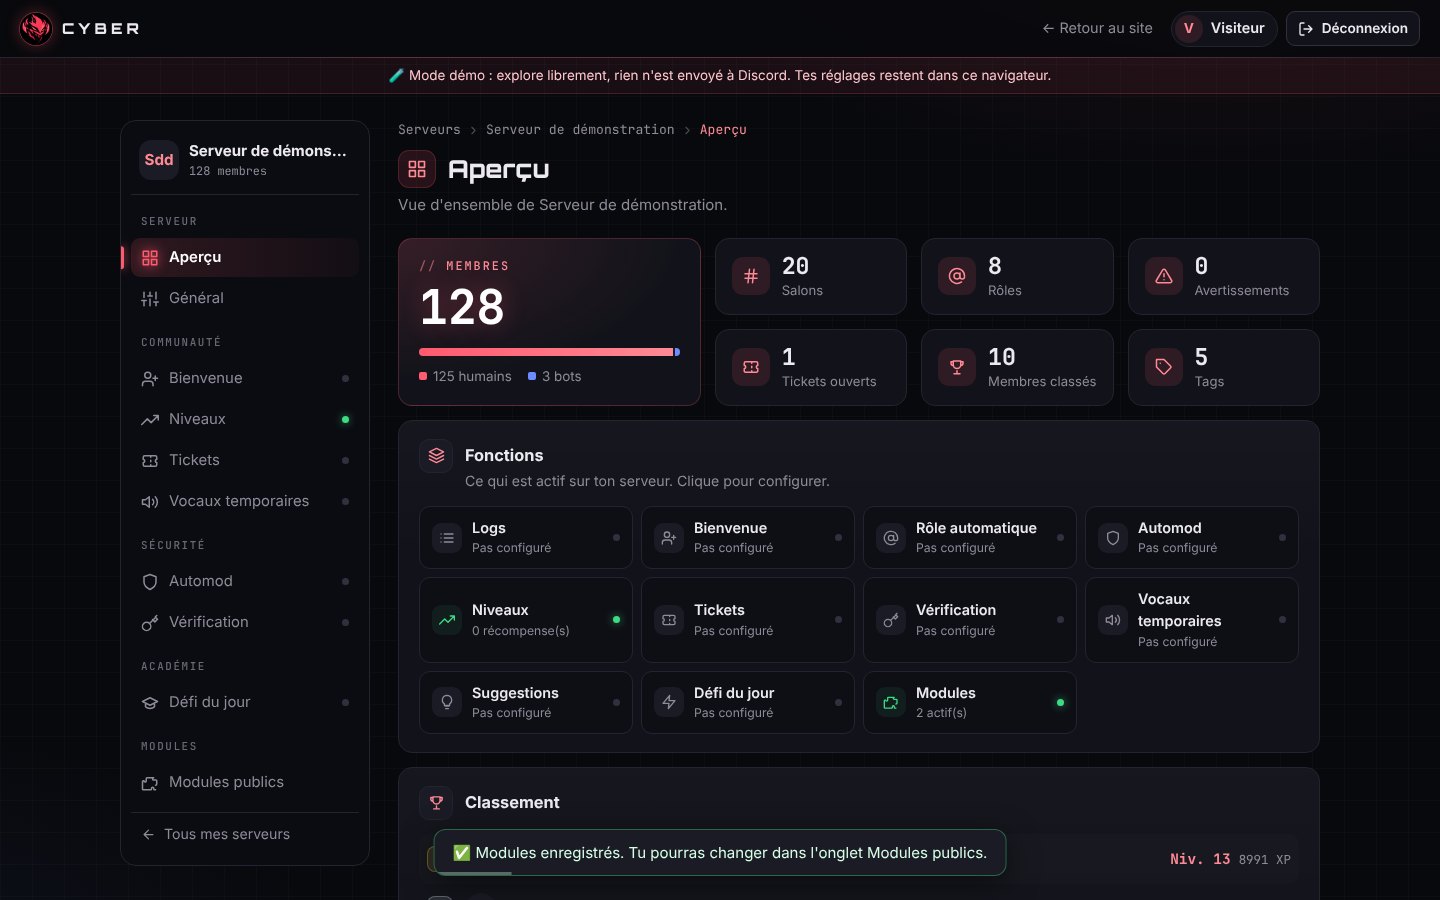
Task: Click the lightbulb icon on Suggestions card
Action: point(447,702)
